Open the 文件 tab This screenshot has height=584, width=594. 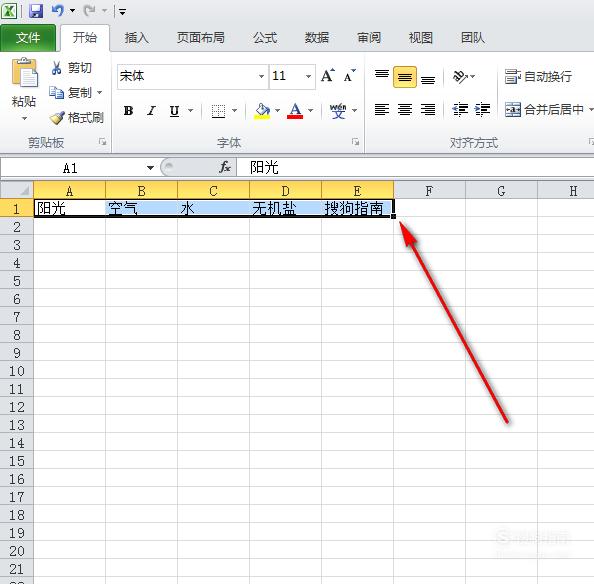click(x=28, y=37)
